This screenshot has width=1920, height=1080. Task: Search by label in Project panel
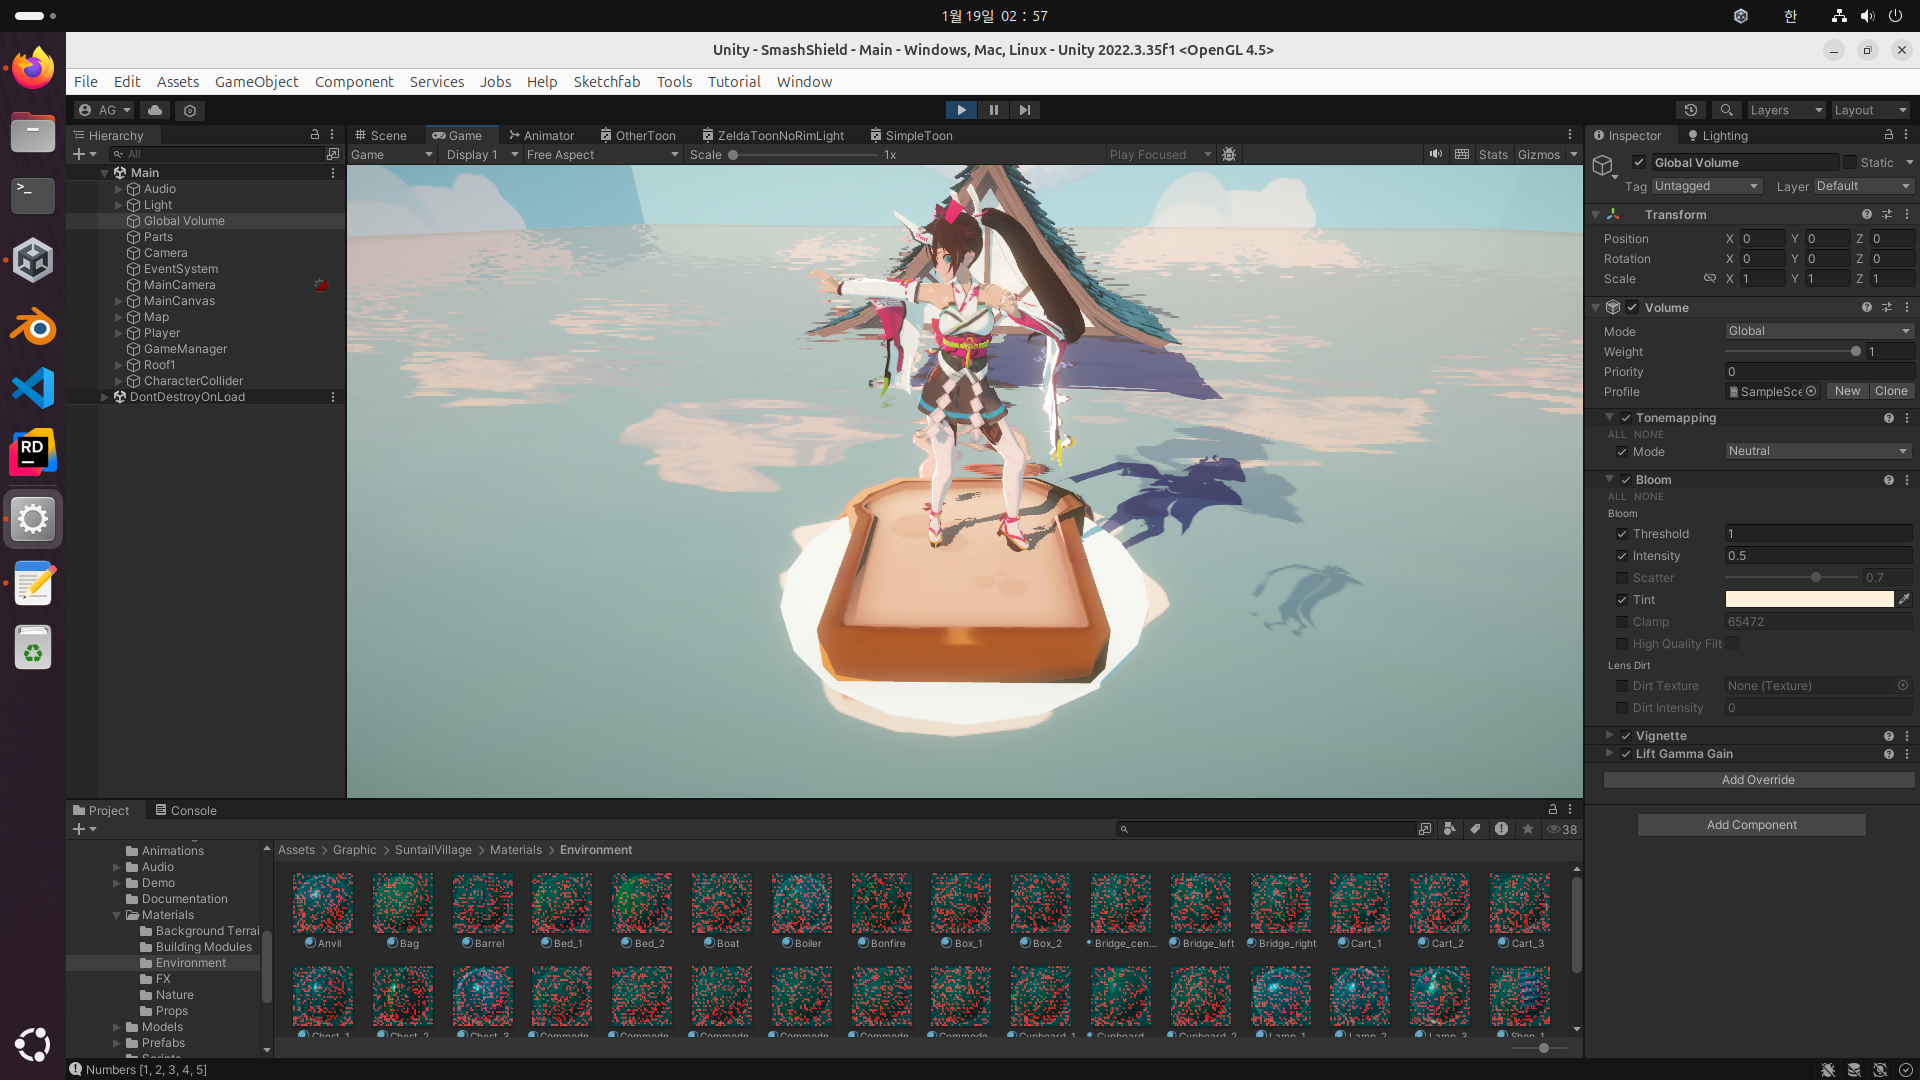pos(1475,829)
